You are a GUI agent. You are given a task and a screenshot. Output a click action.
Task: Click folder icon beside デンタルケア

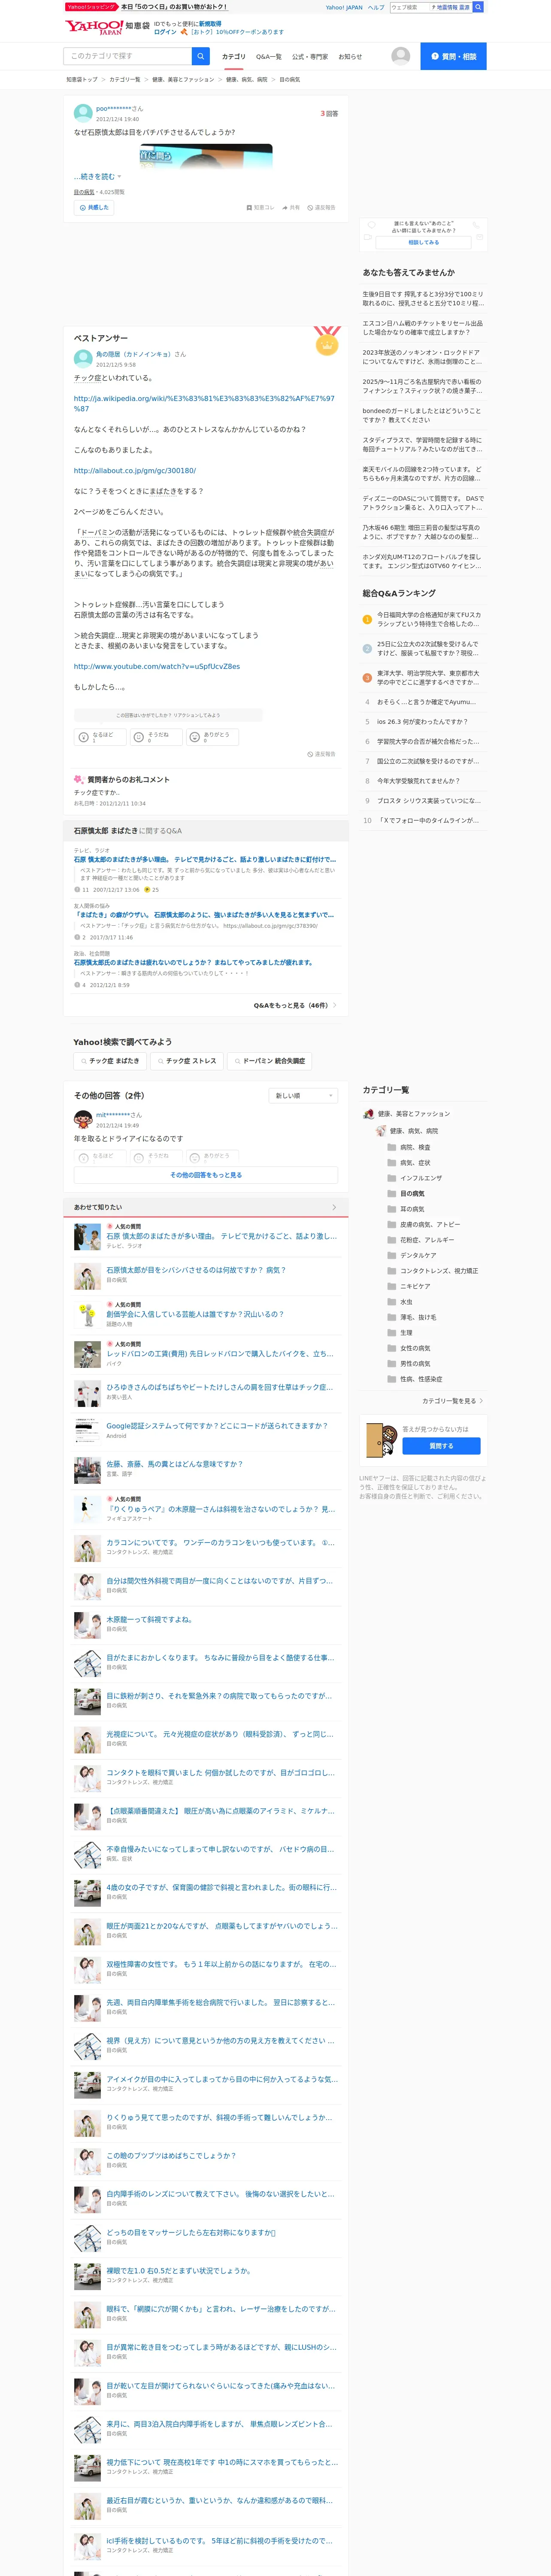point(392,1255)
